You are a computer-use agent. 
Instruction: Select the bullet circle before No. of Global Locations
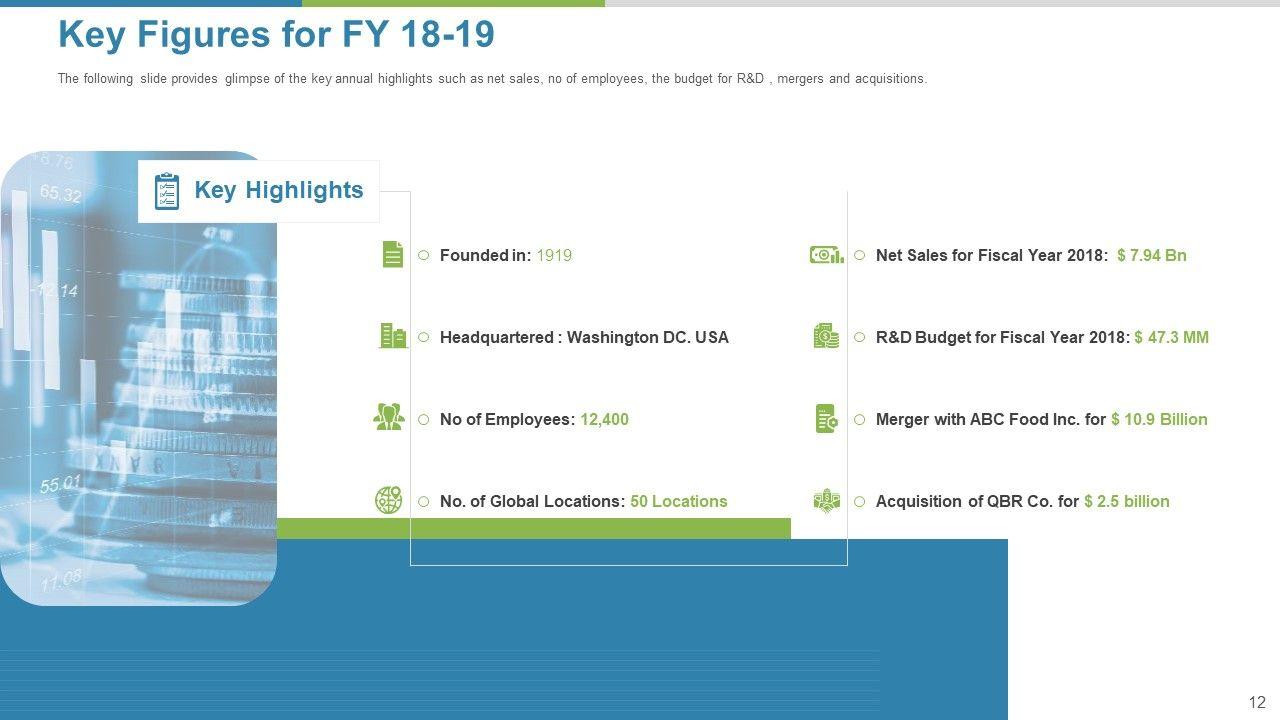423,501
